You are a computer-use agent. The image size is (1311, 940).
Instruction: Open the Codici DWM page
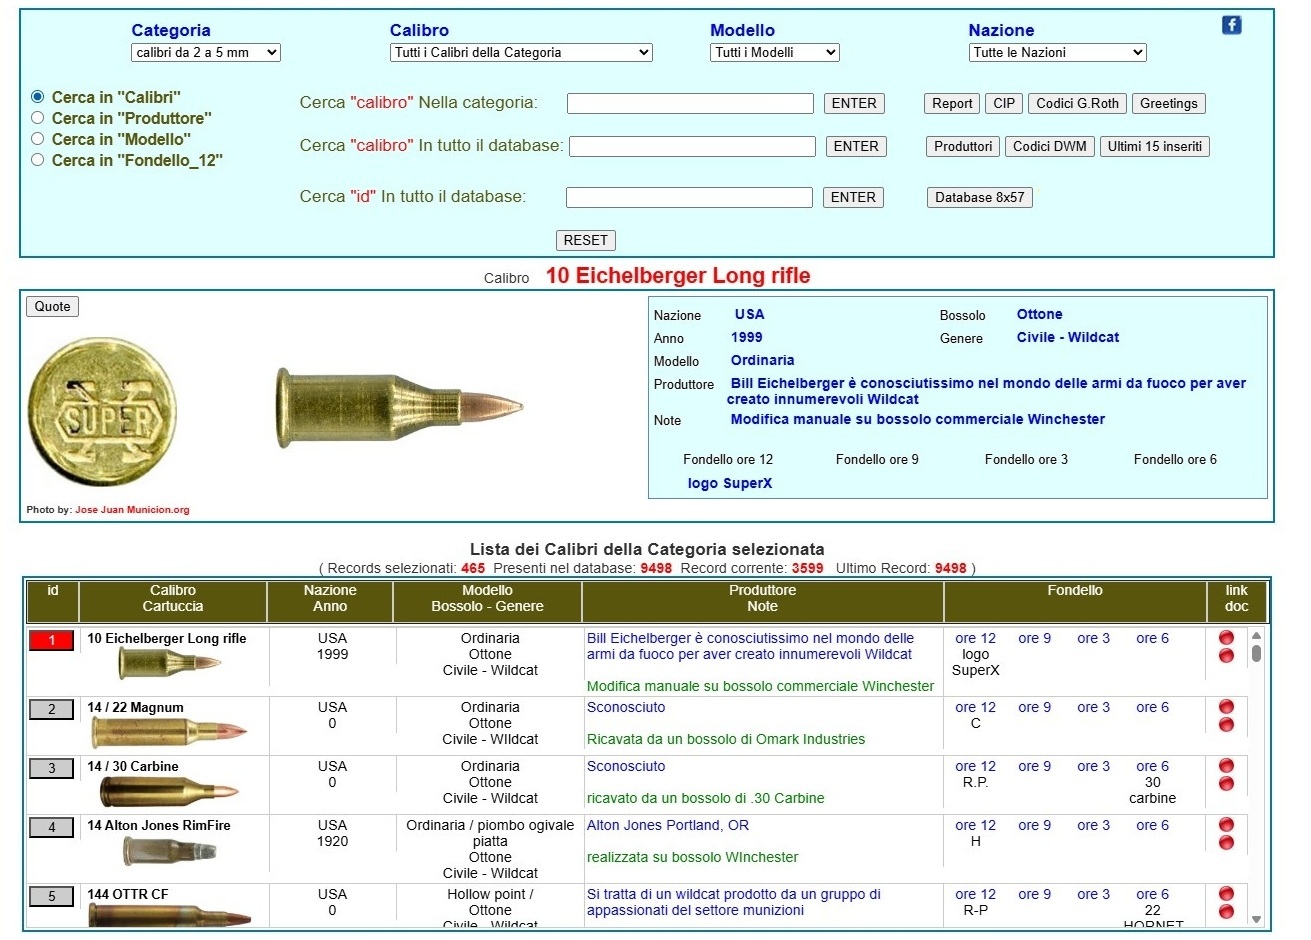click(x=1049, y=147)
